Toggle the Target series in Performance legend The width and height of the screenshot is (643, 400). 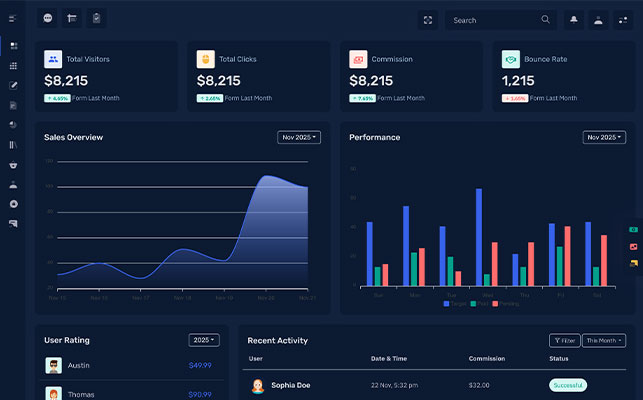tap(455, 303)
